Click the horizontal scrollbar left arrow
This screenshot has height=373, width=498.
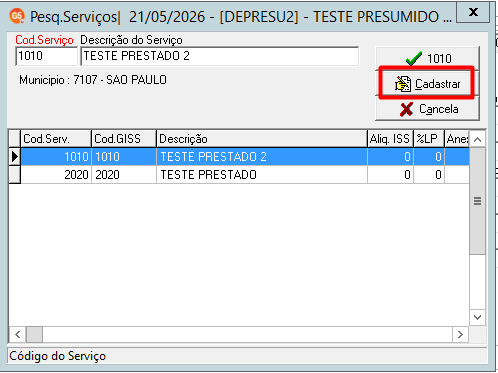18,334
